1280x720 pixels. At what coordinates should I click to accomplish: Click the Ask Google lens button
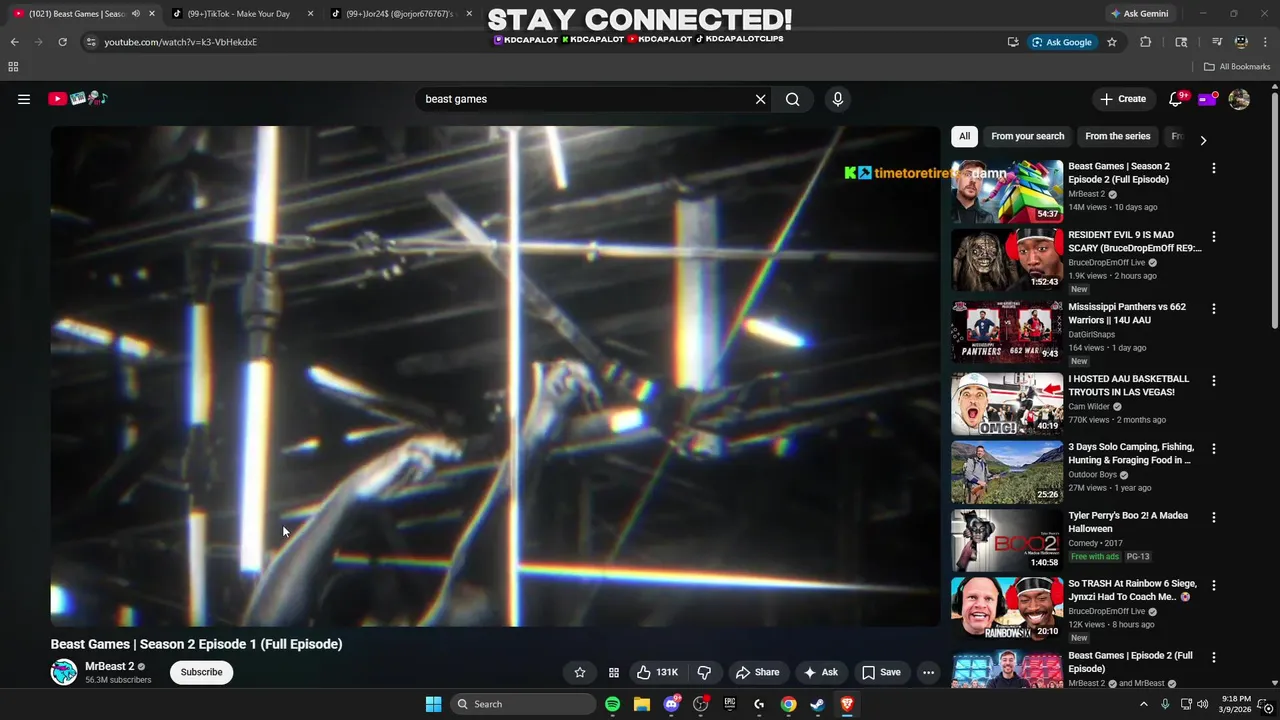(1062, 42)
